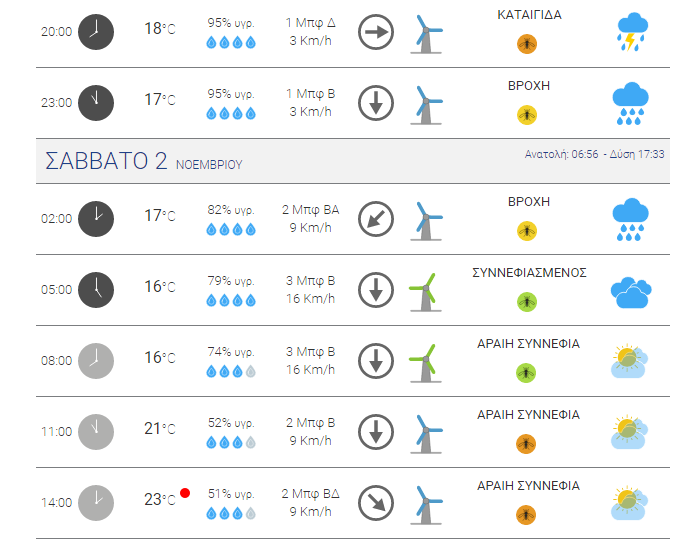Viewport: 688px width, 543px height.
Task: Click the orange mosquito badge under ΚΑΤΑΙΓΙΔΑ
Action: click(527, 44)
